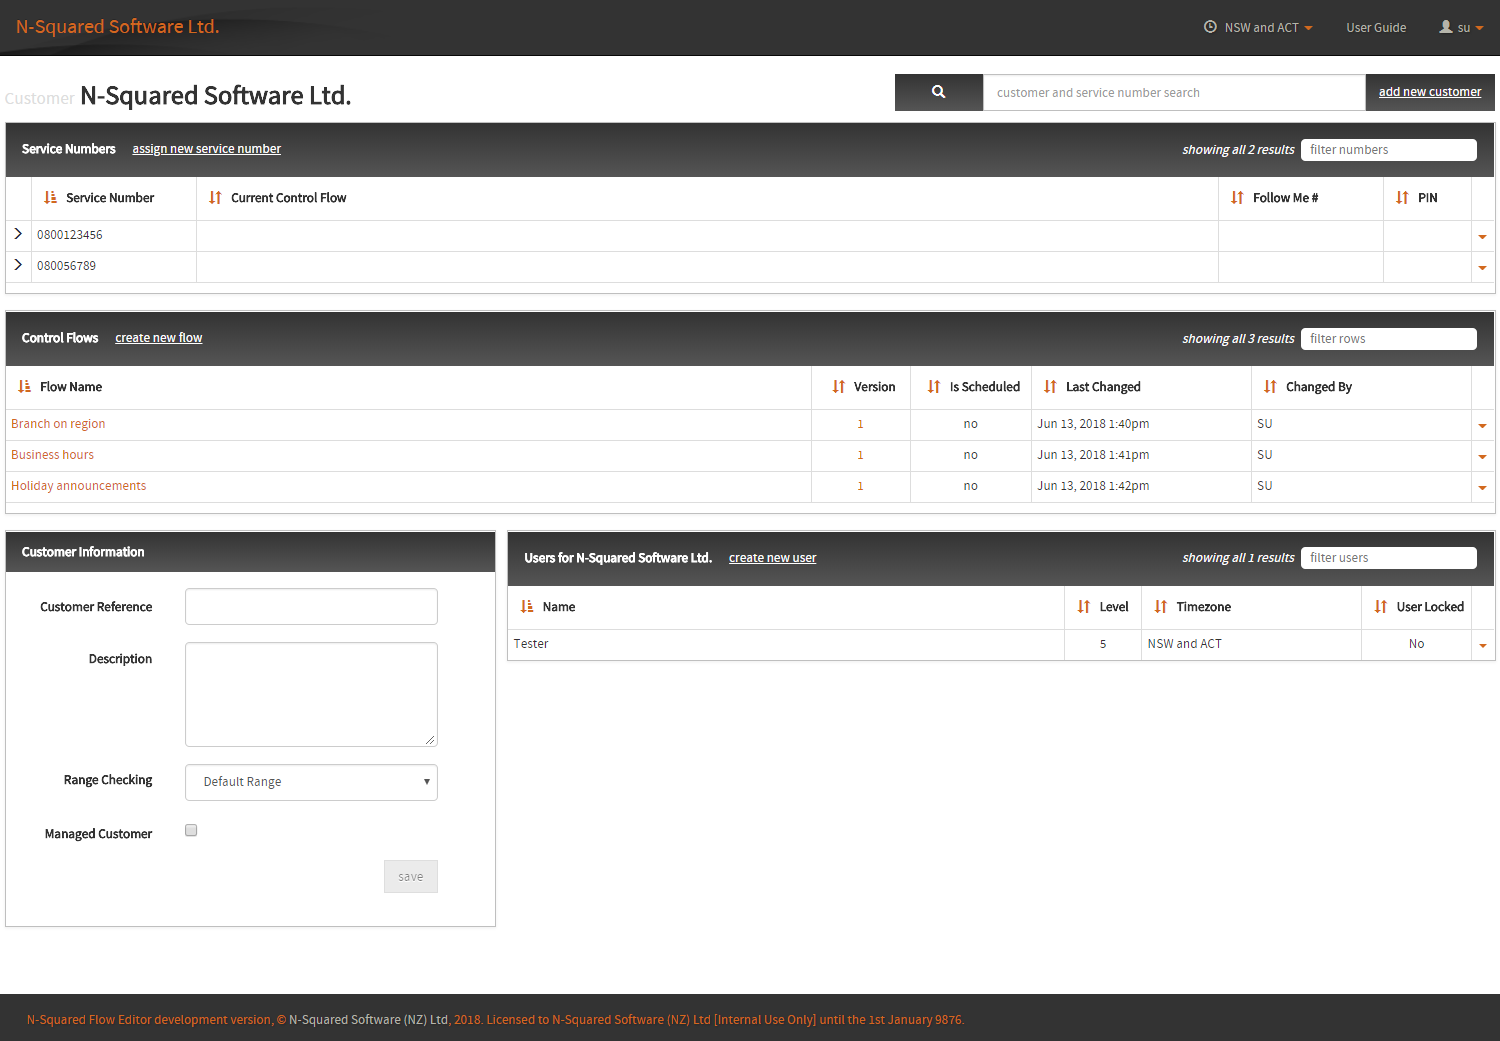
Task: Click the N-Squared Software Ltd. brand link
Action: [x=117, y=27]
